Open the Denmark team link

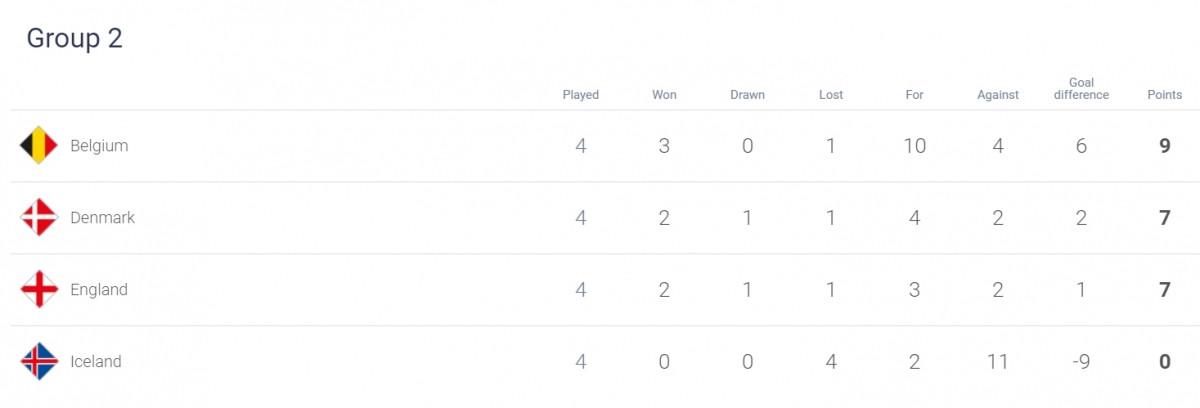coord(102,218)
